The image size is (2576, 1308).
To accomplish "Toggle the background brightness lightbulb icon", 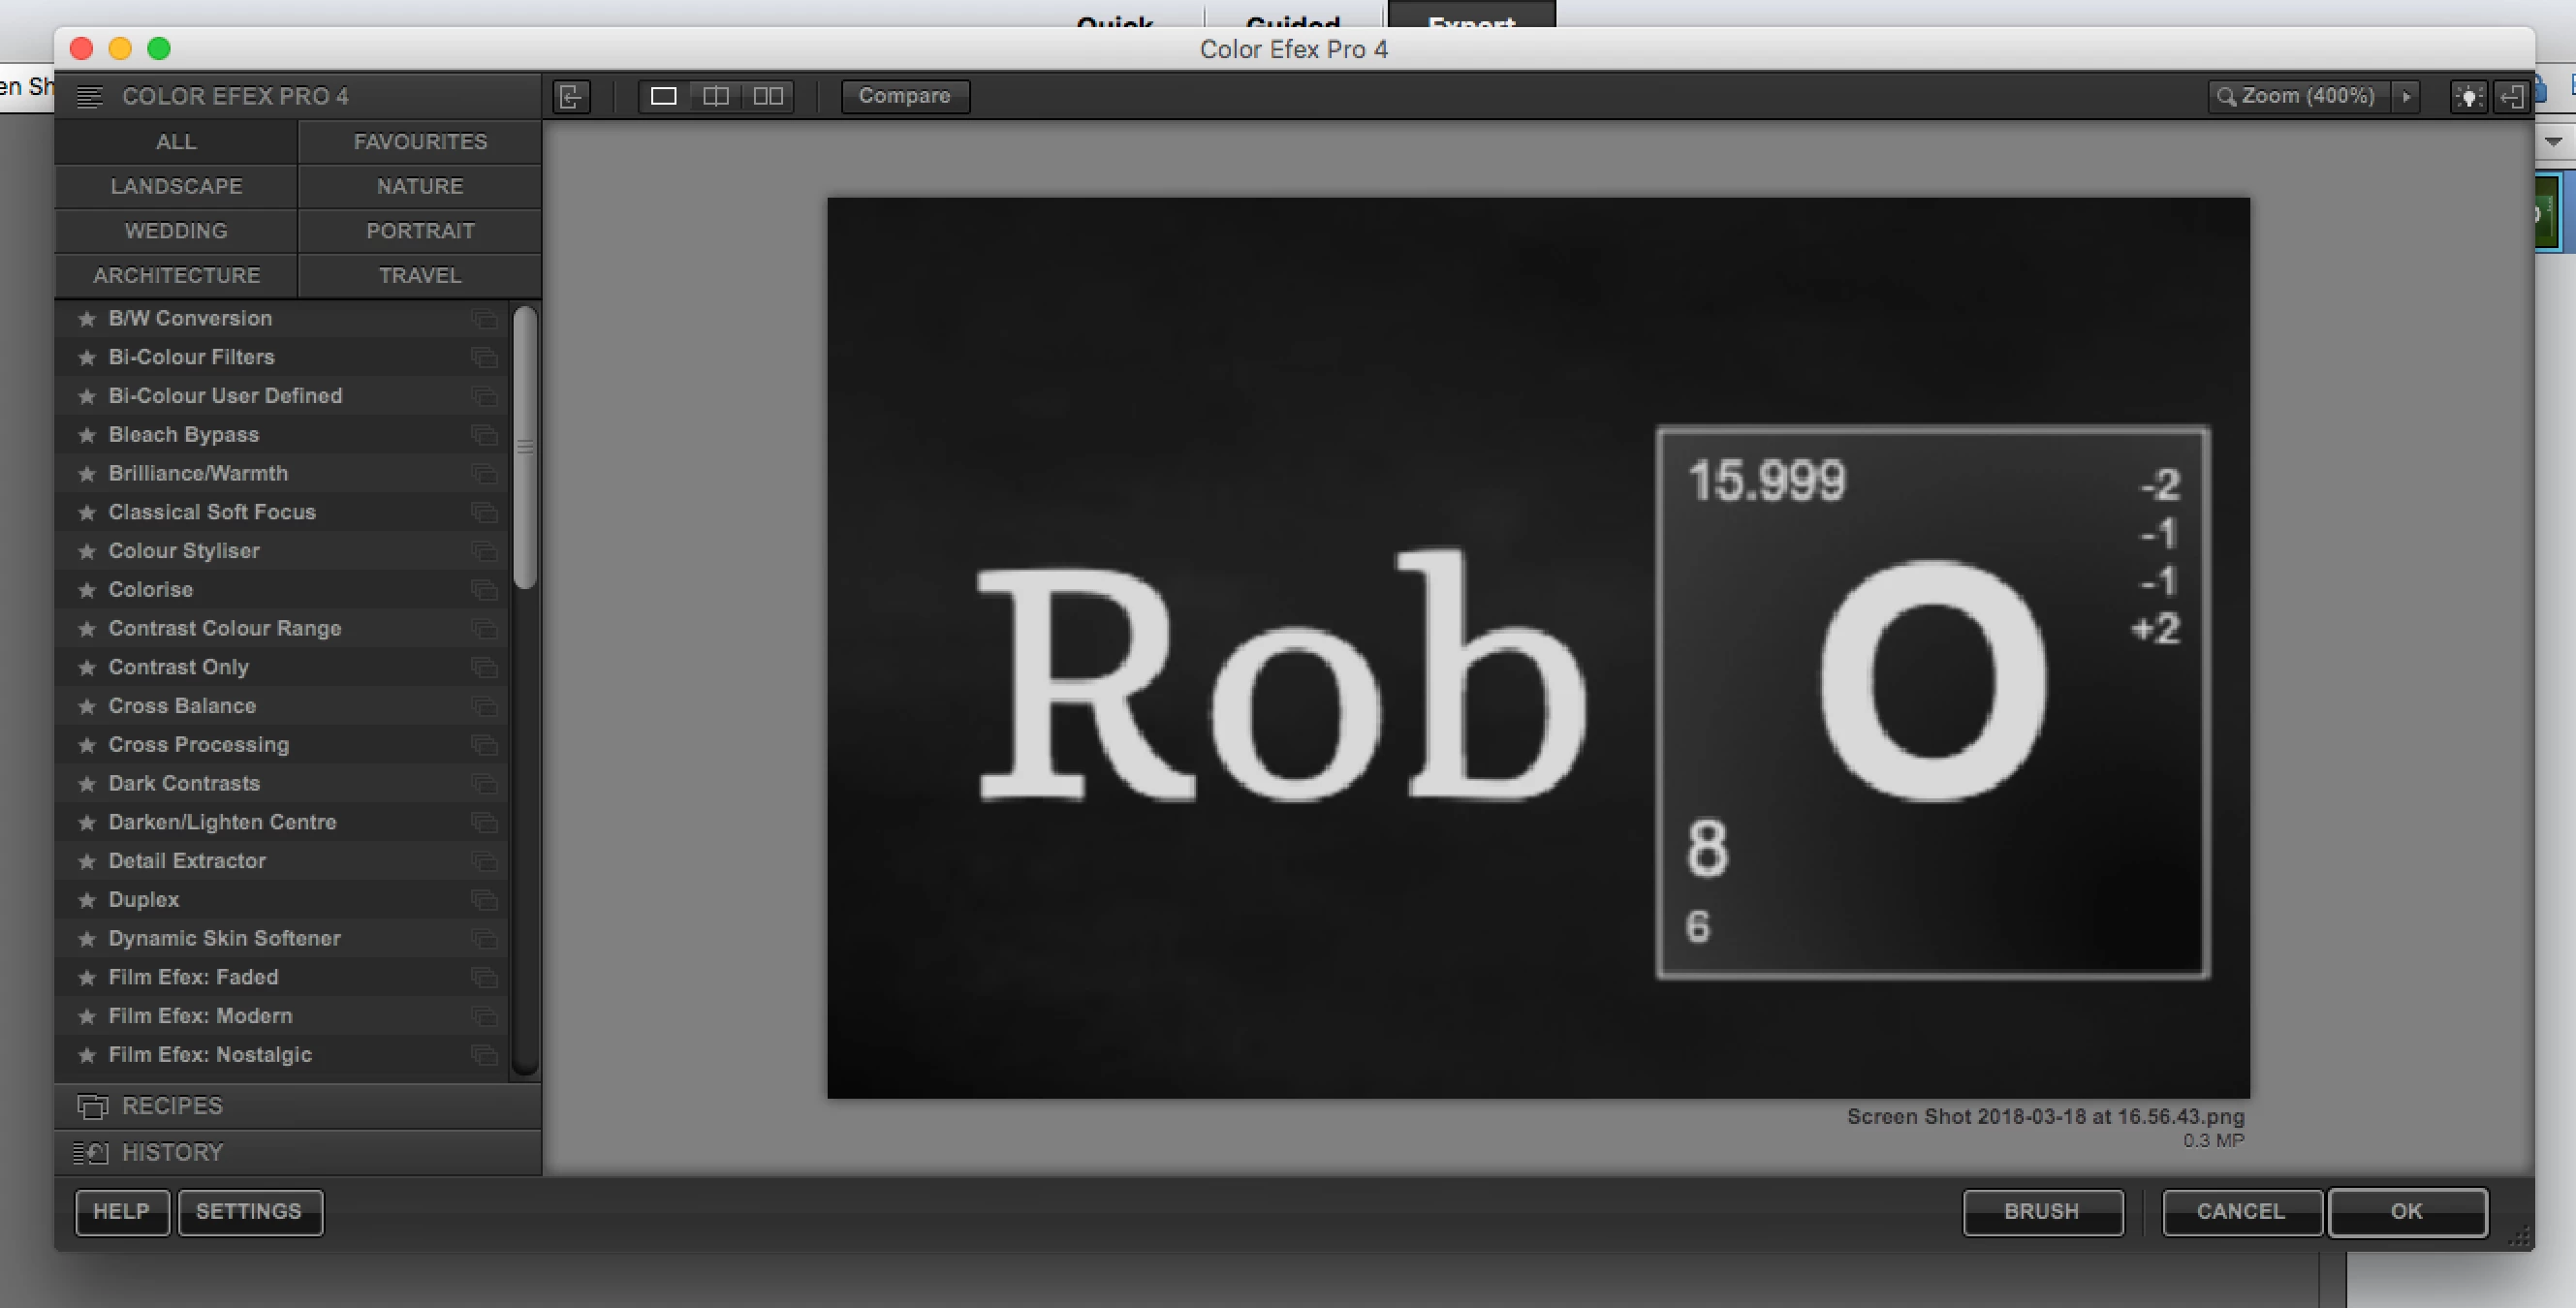I will coord(2468,97).
